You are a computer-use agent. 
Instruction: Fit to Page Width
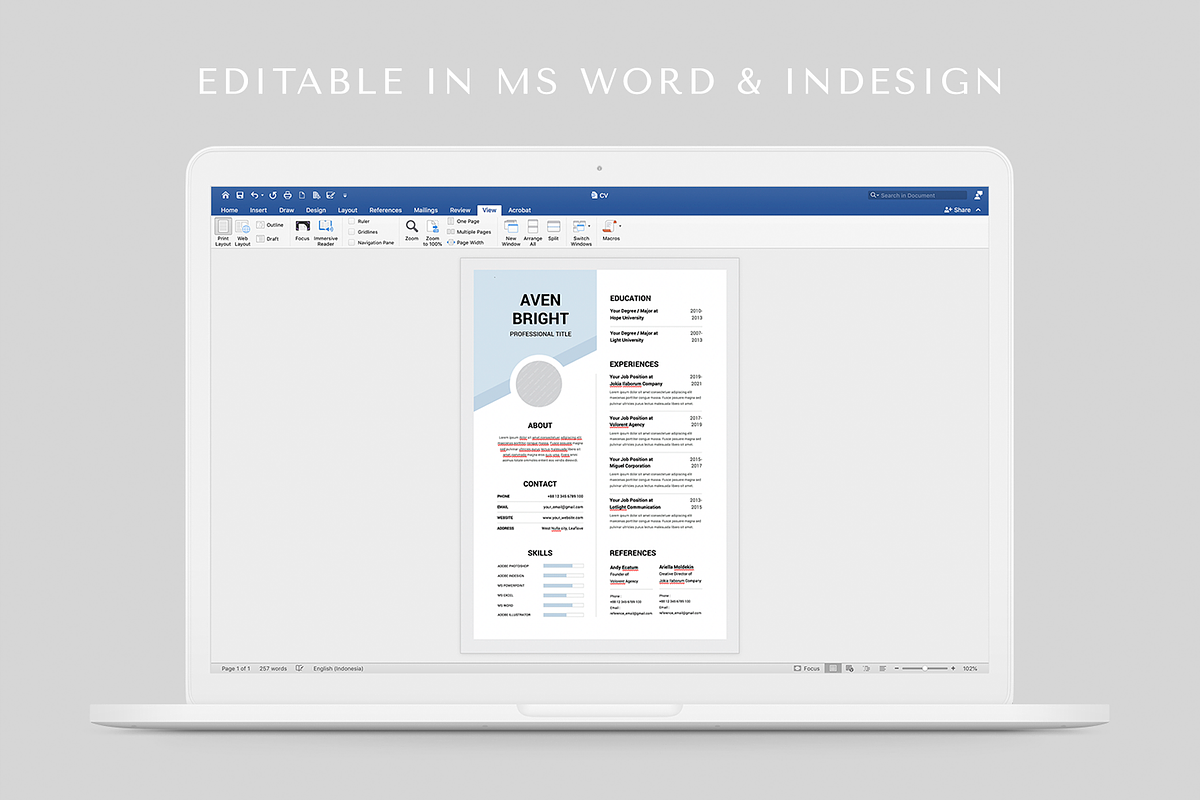click(465, 243)
